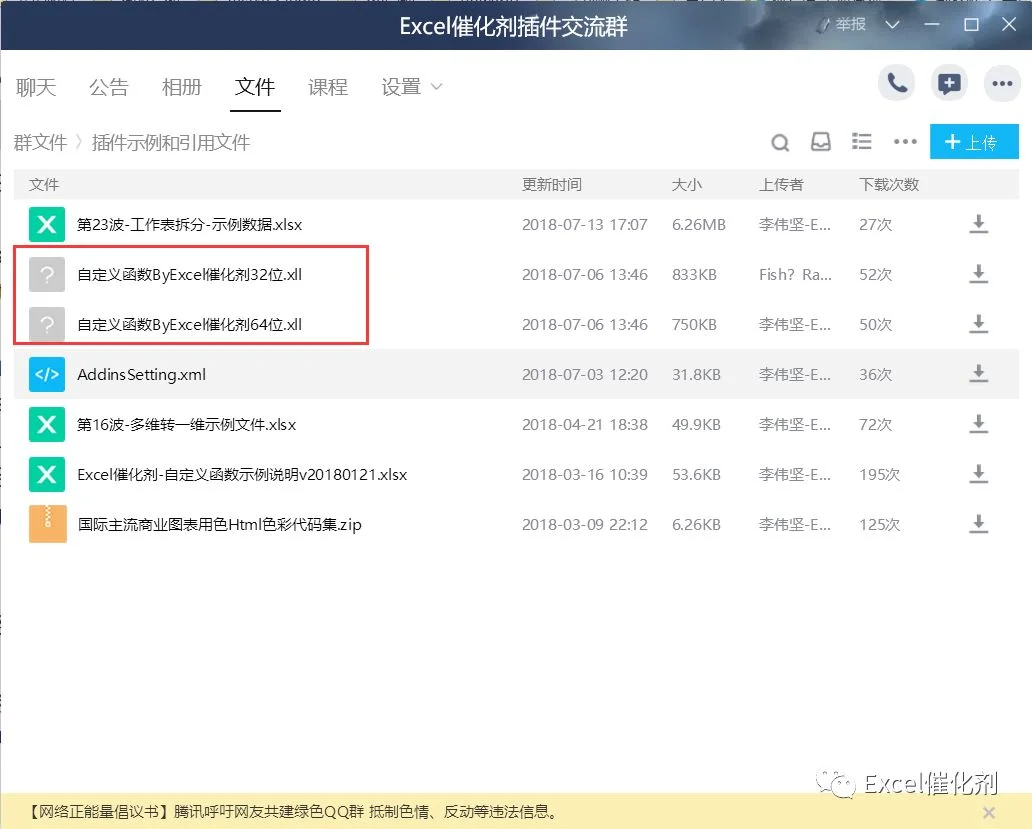Select file name Excel催化剂-自定义函数示例说明v20180121.xlsx
The width and height of the screenshot is (1032, 829).
tap(242, 474)
